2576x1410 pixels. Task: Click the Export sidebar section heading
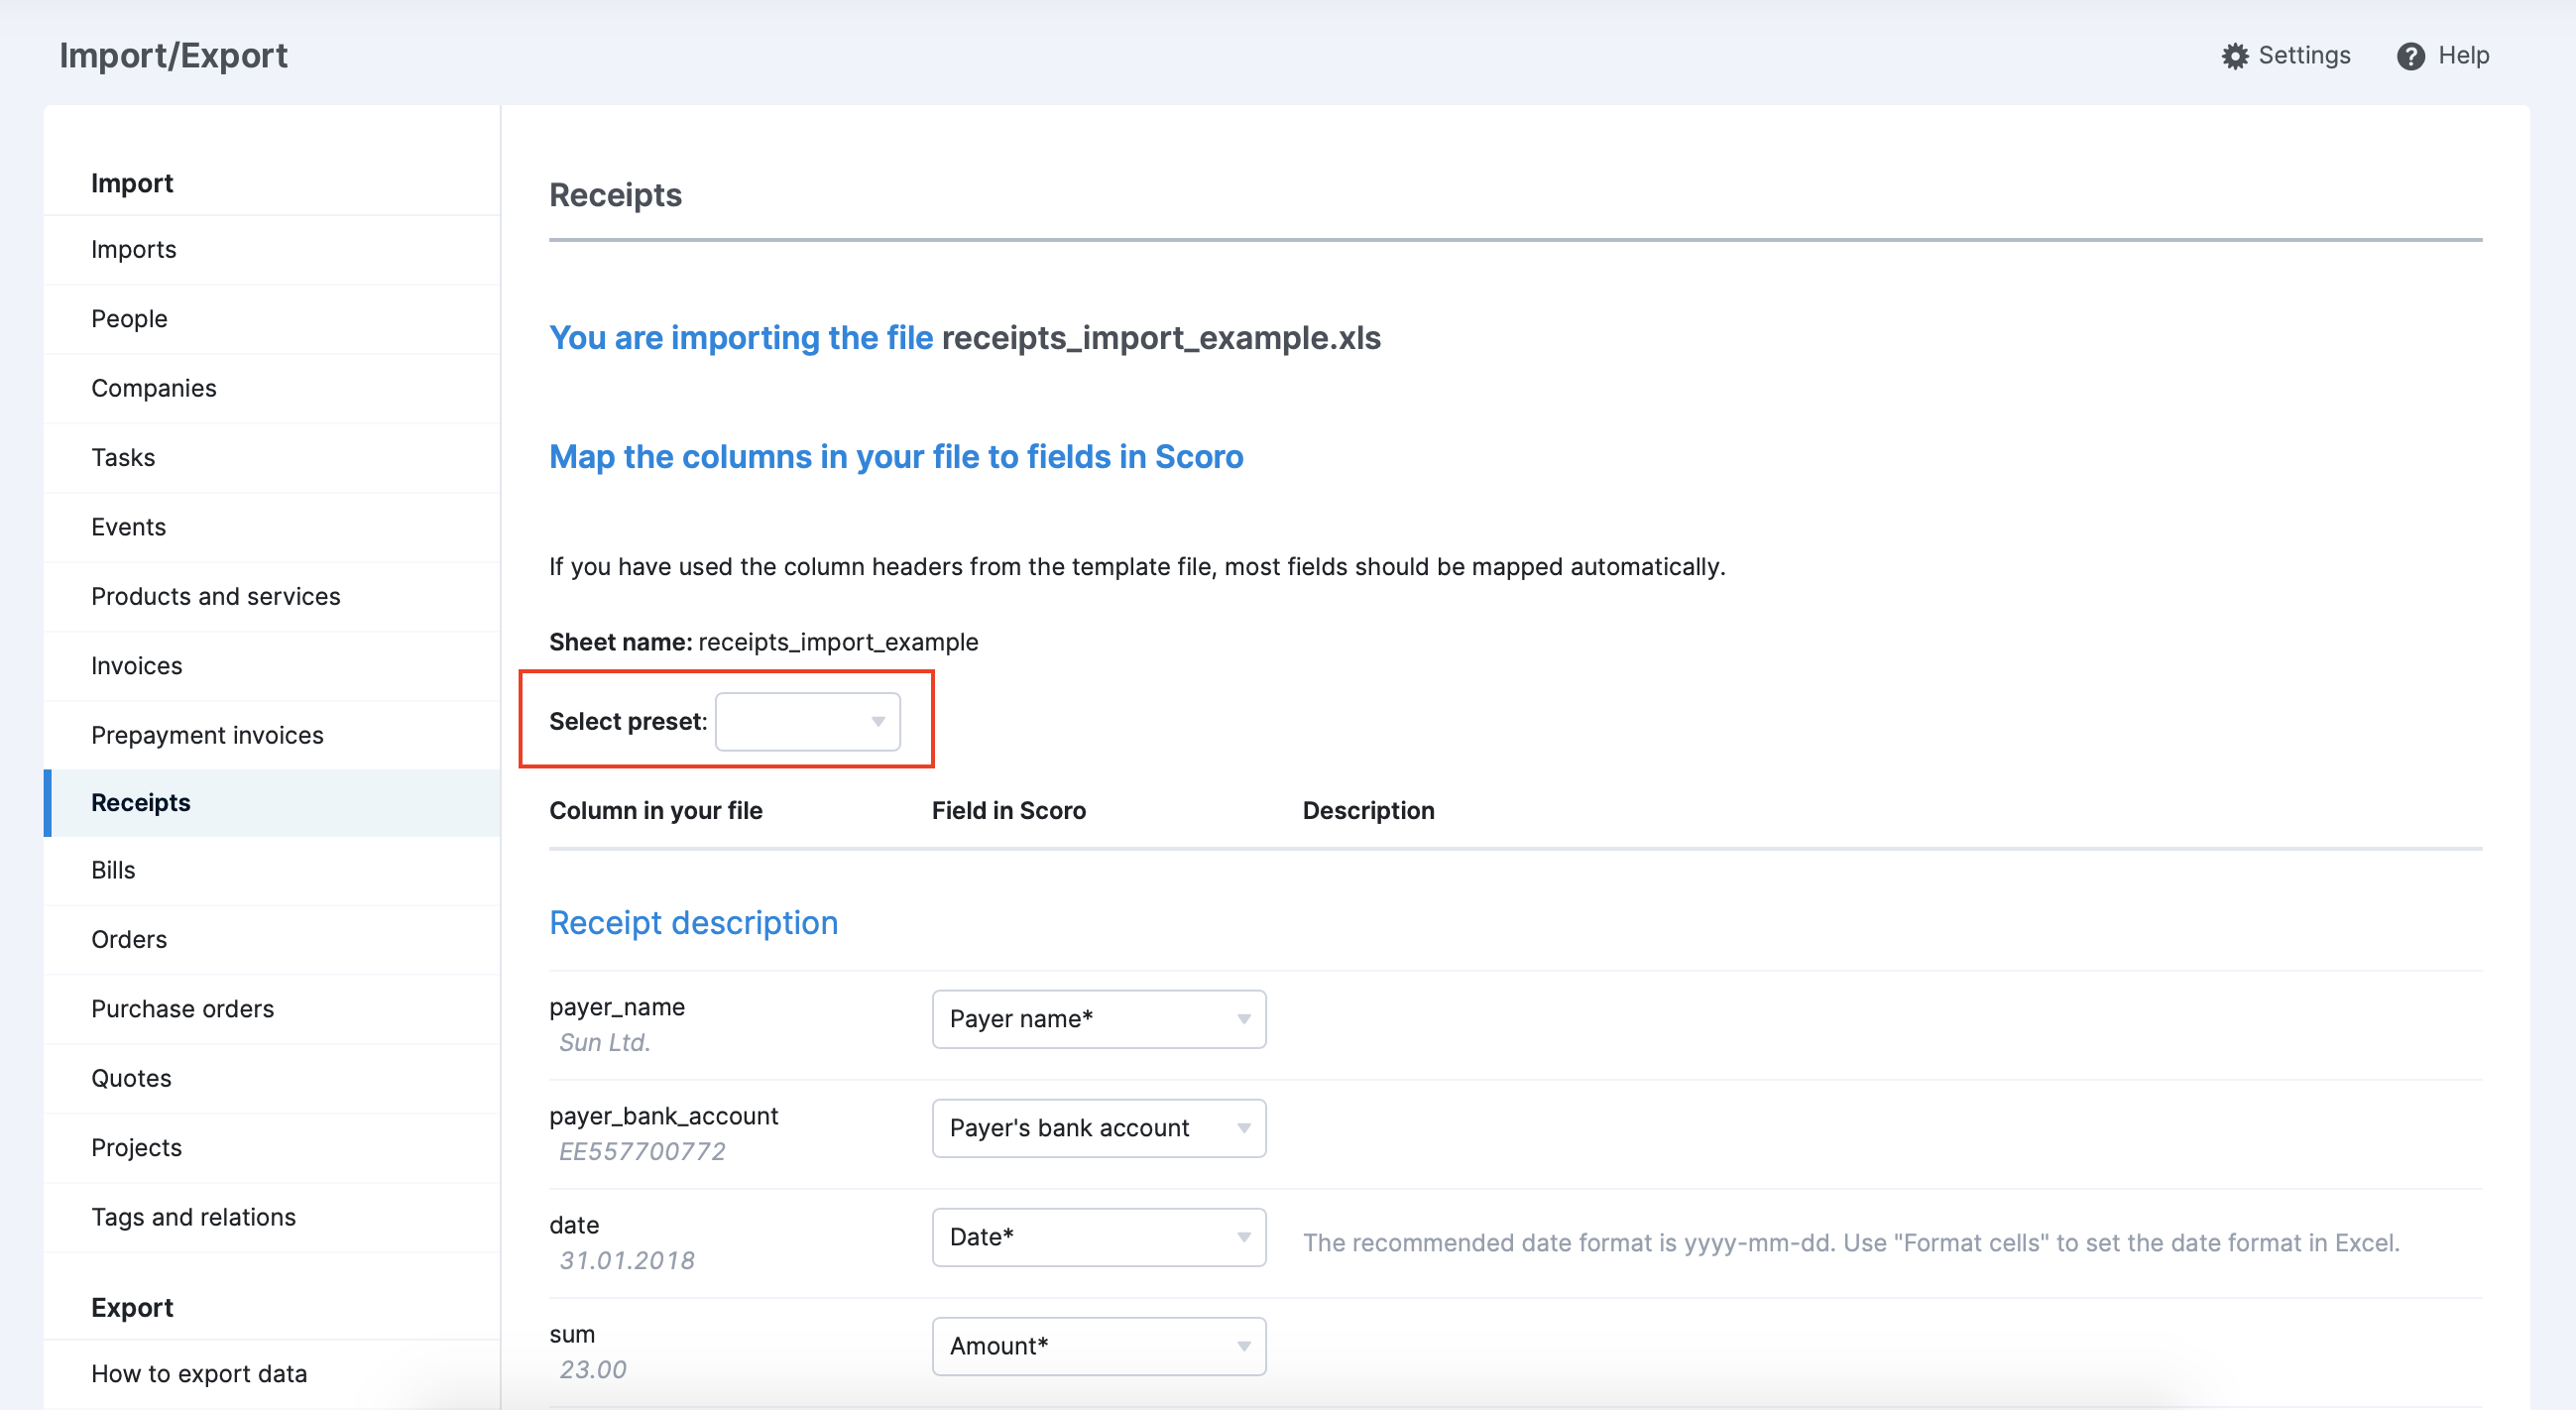pyautogui.click(x=132, y=1308)
